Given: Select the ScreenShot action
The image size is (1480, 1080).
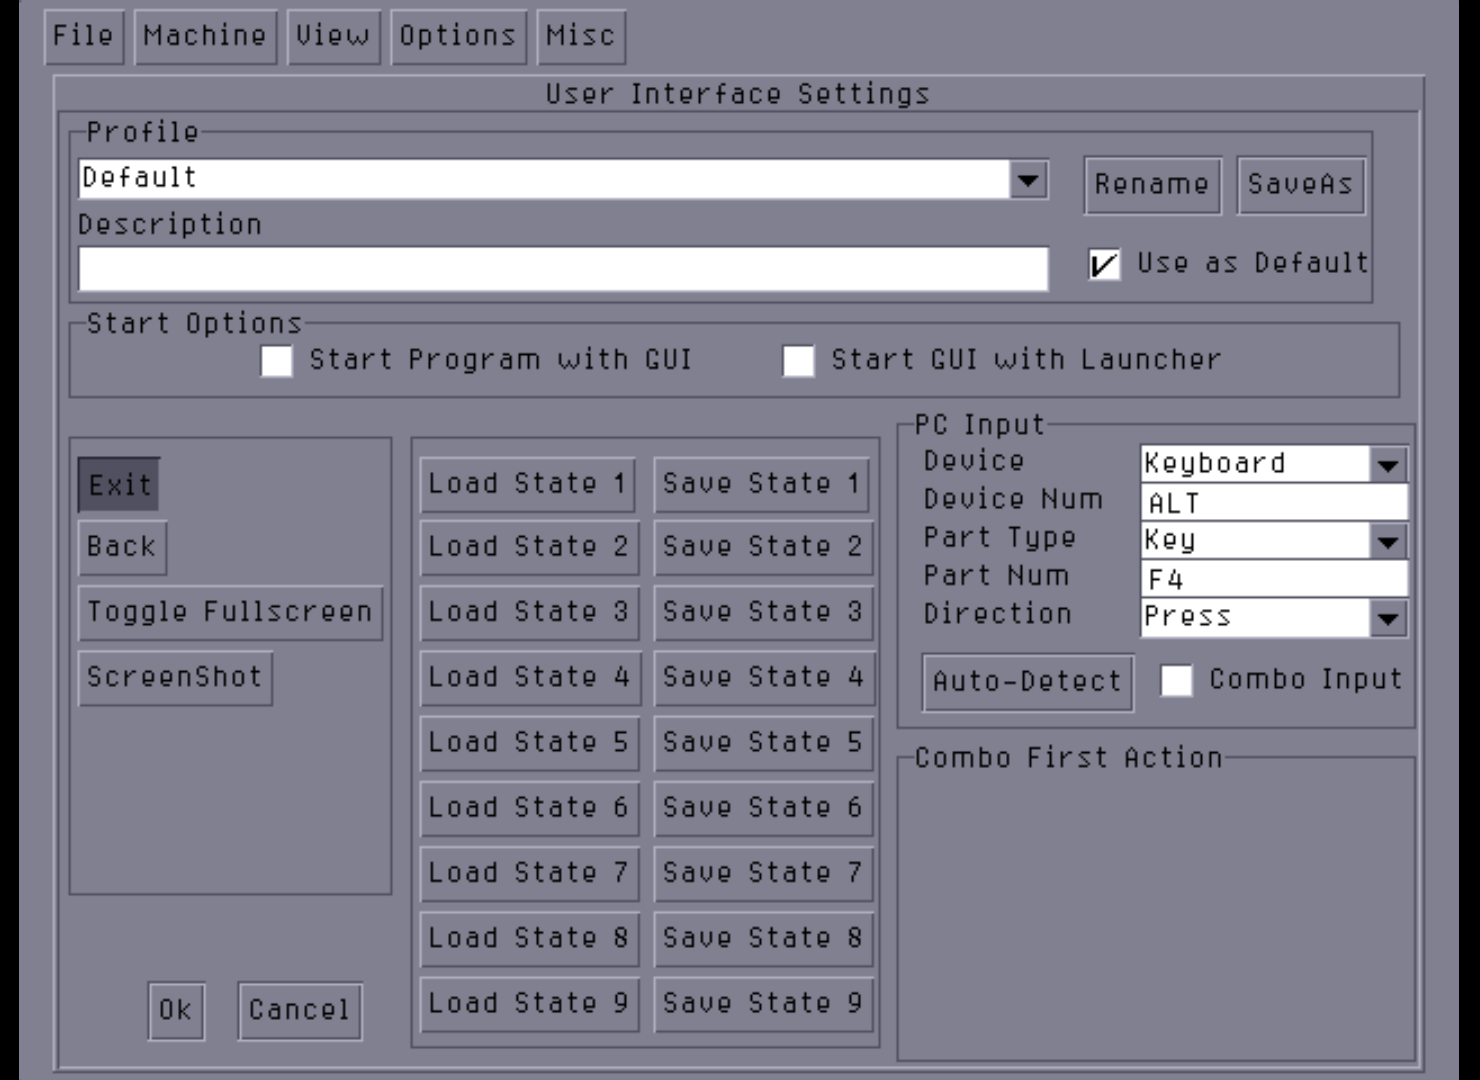Looking at the screenshot, I should pyautogui.click(x=174, y=678).
